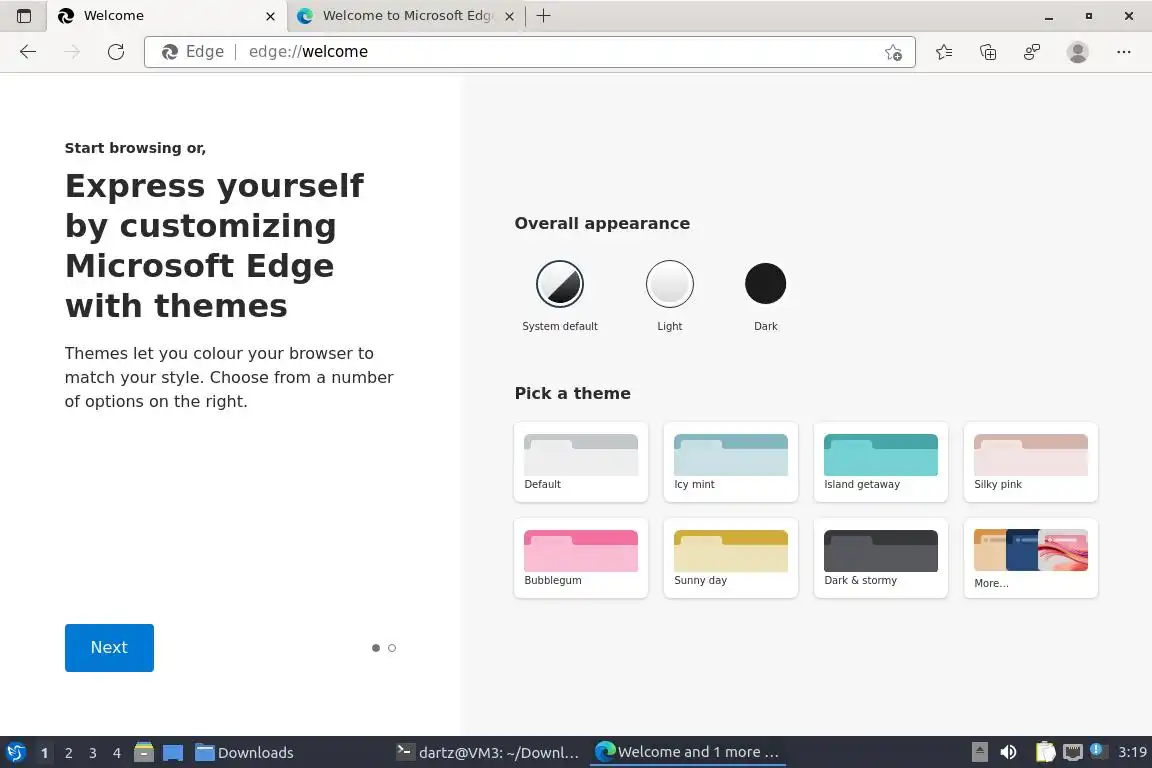This screenshot has width=1152, height=768.
Task: Go back with the Back arrow
Action: 28,51
